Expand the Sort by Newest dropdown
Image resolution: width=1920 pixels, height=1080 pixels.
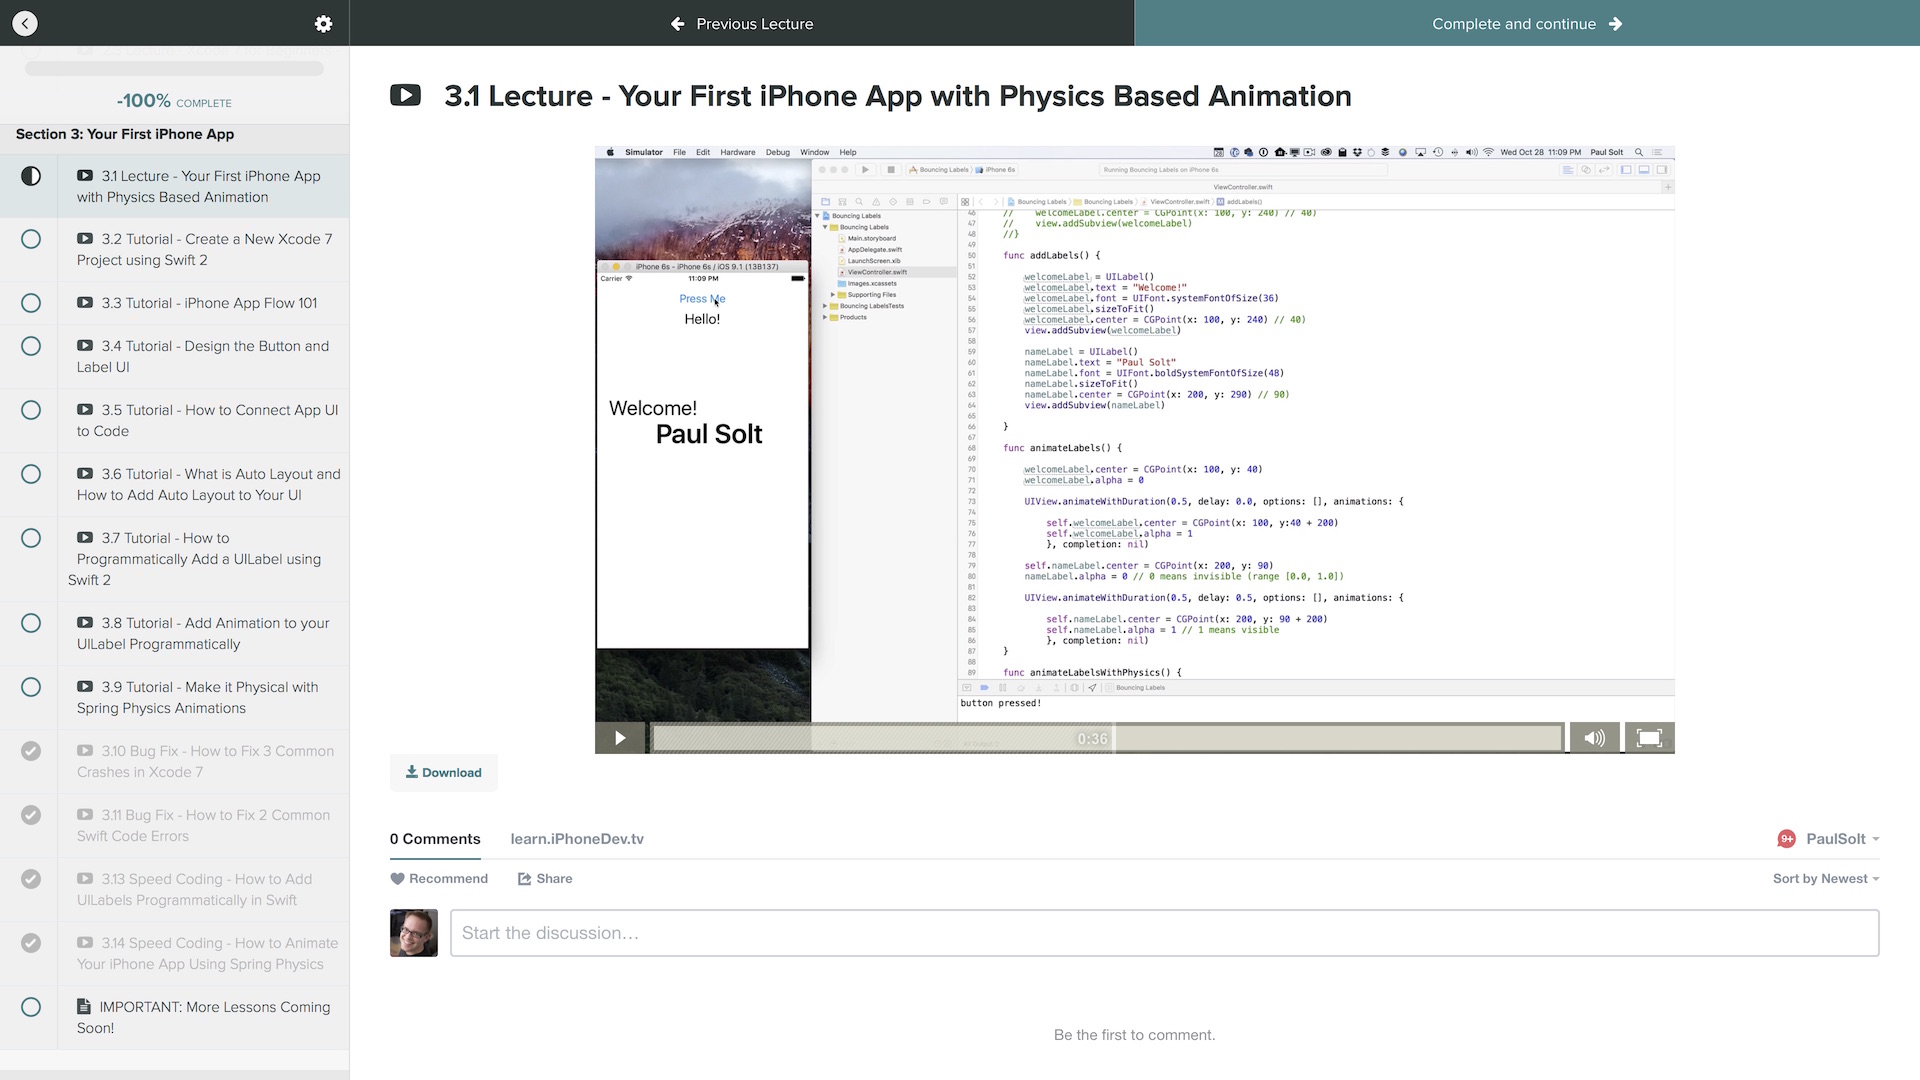(1825, 878)
